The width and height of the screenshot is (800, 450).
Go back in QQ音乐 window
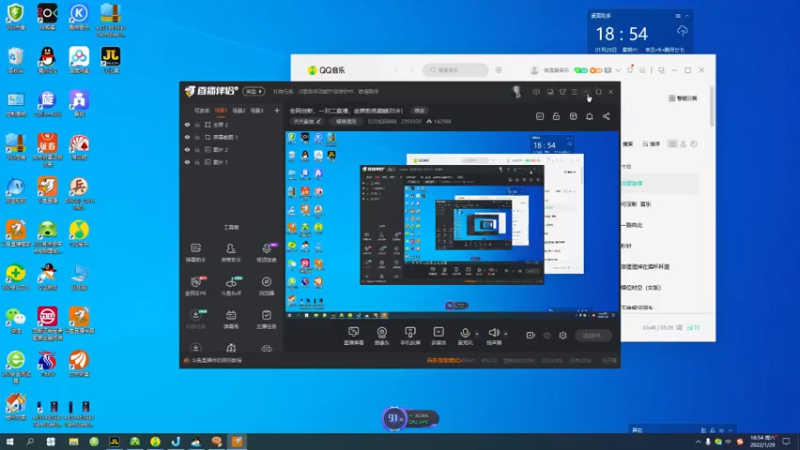(396, 70)
